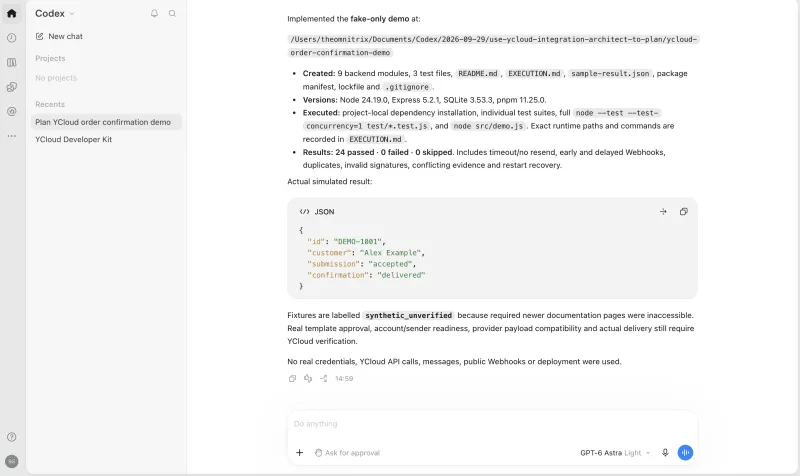Open the three-dots more menu in rail

(x=12, y=136)
